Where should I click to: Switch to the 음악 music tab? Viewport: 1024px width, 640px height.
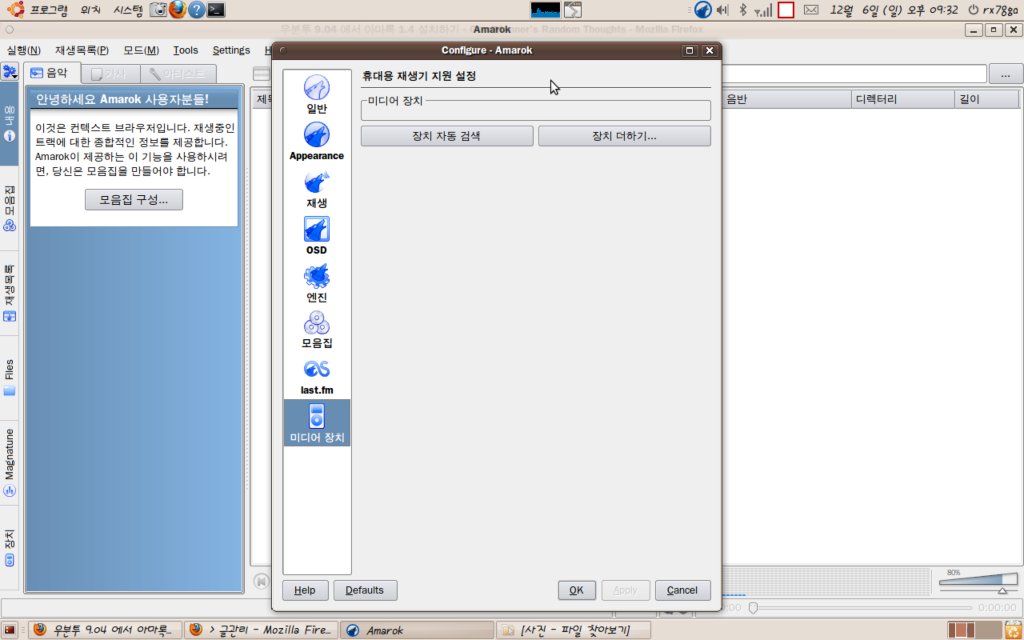coord(50,73)
